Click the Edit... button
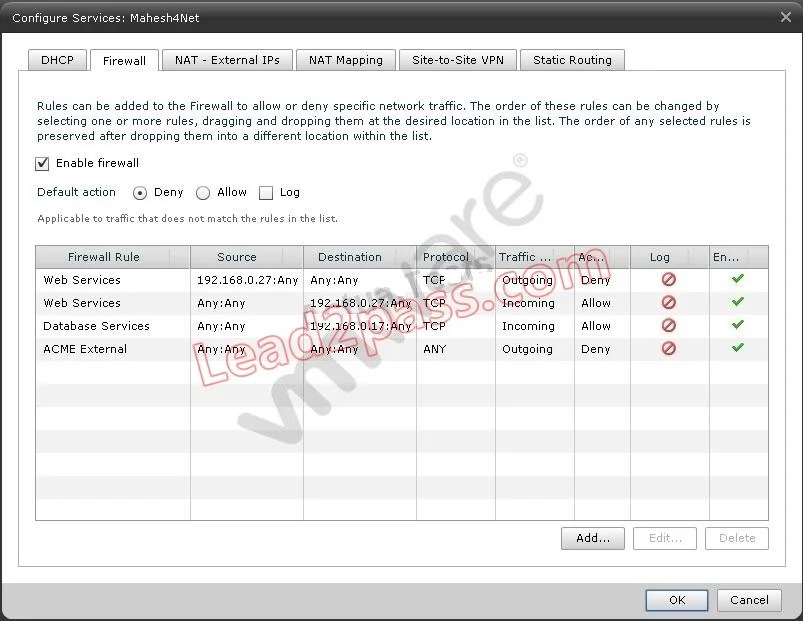The image size is (803, 621). (x=665, y=538)
